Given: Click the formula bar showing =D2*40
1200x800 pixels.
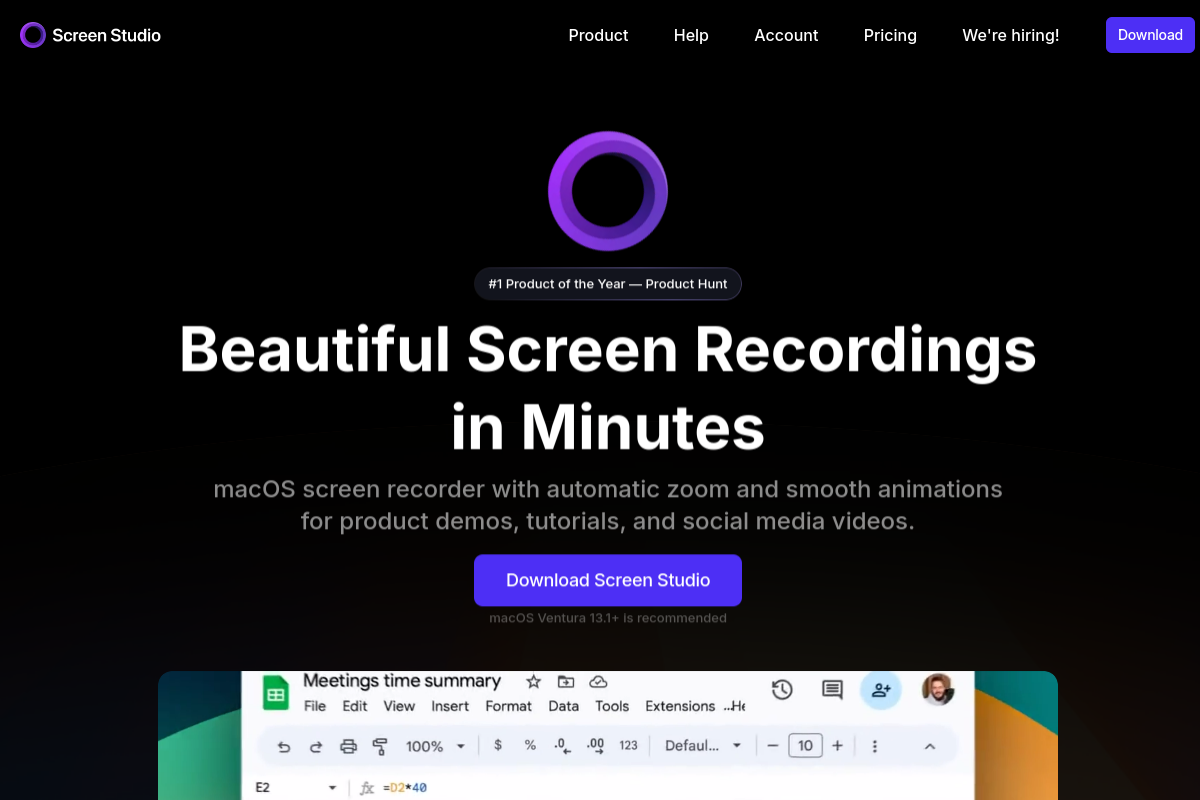Looking at the screenshot, I should [x=405, y=788].
